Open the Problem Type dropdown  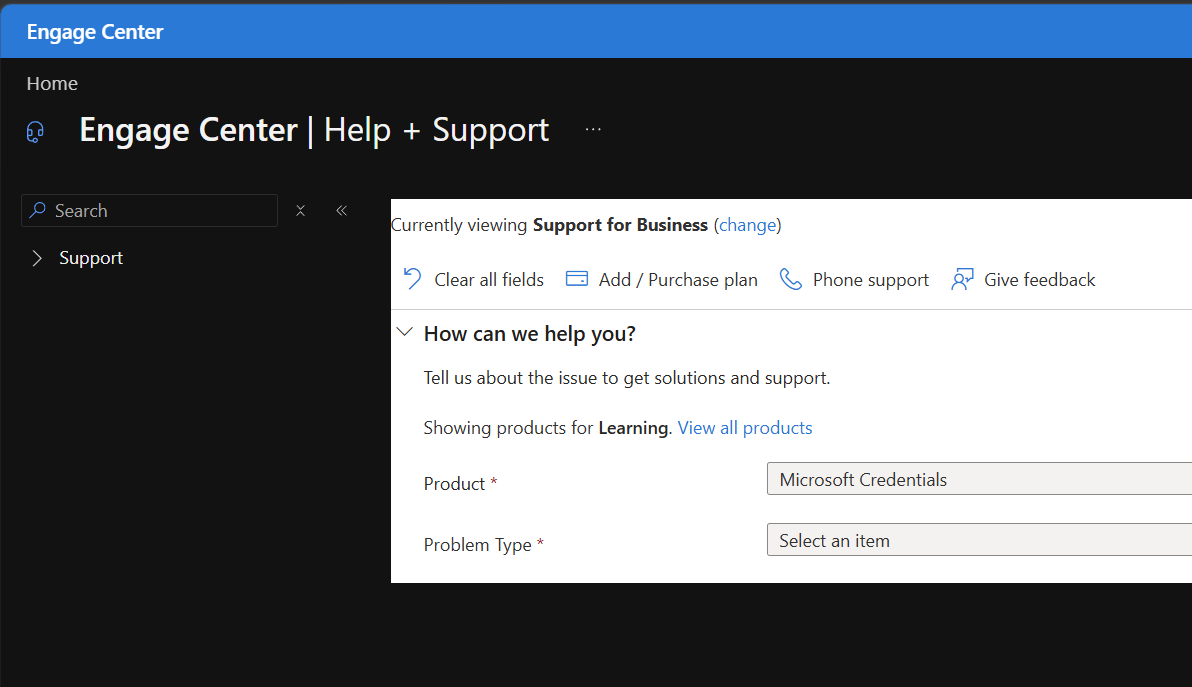point(979,540)
